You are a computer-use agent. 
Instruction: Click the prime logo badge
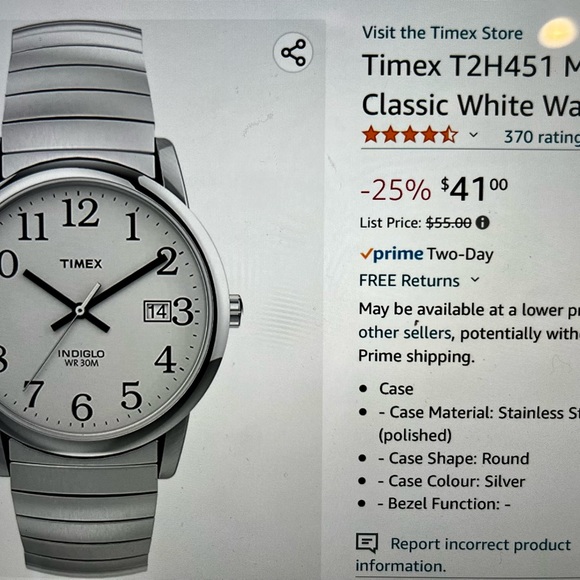(x=391, y=254)
